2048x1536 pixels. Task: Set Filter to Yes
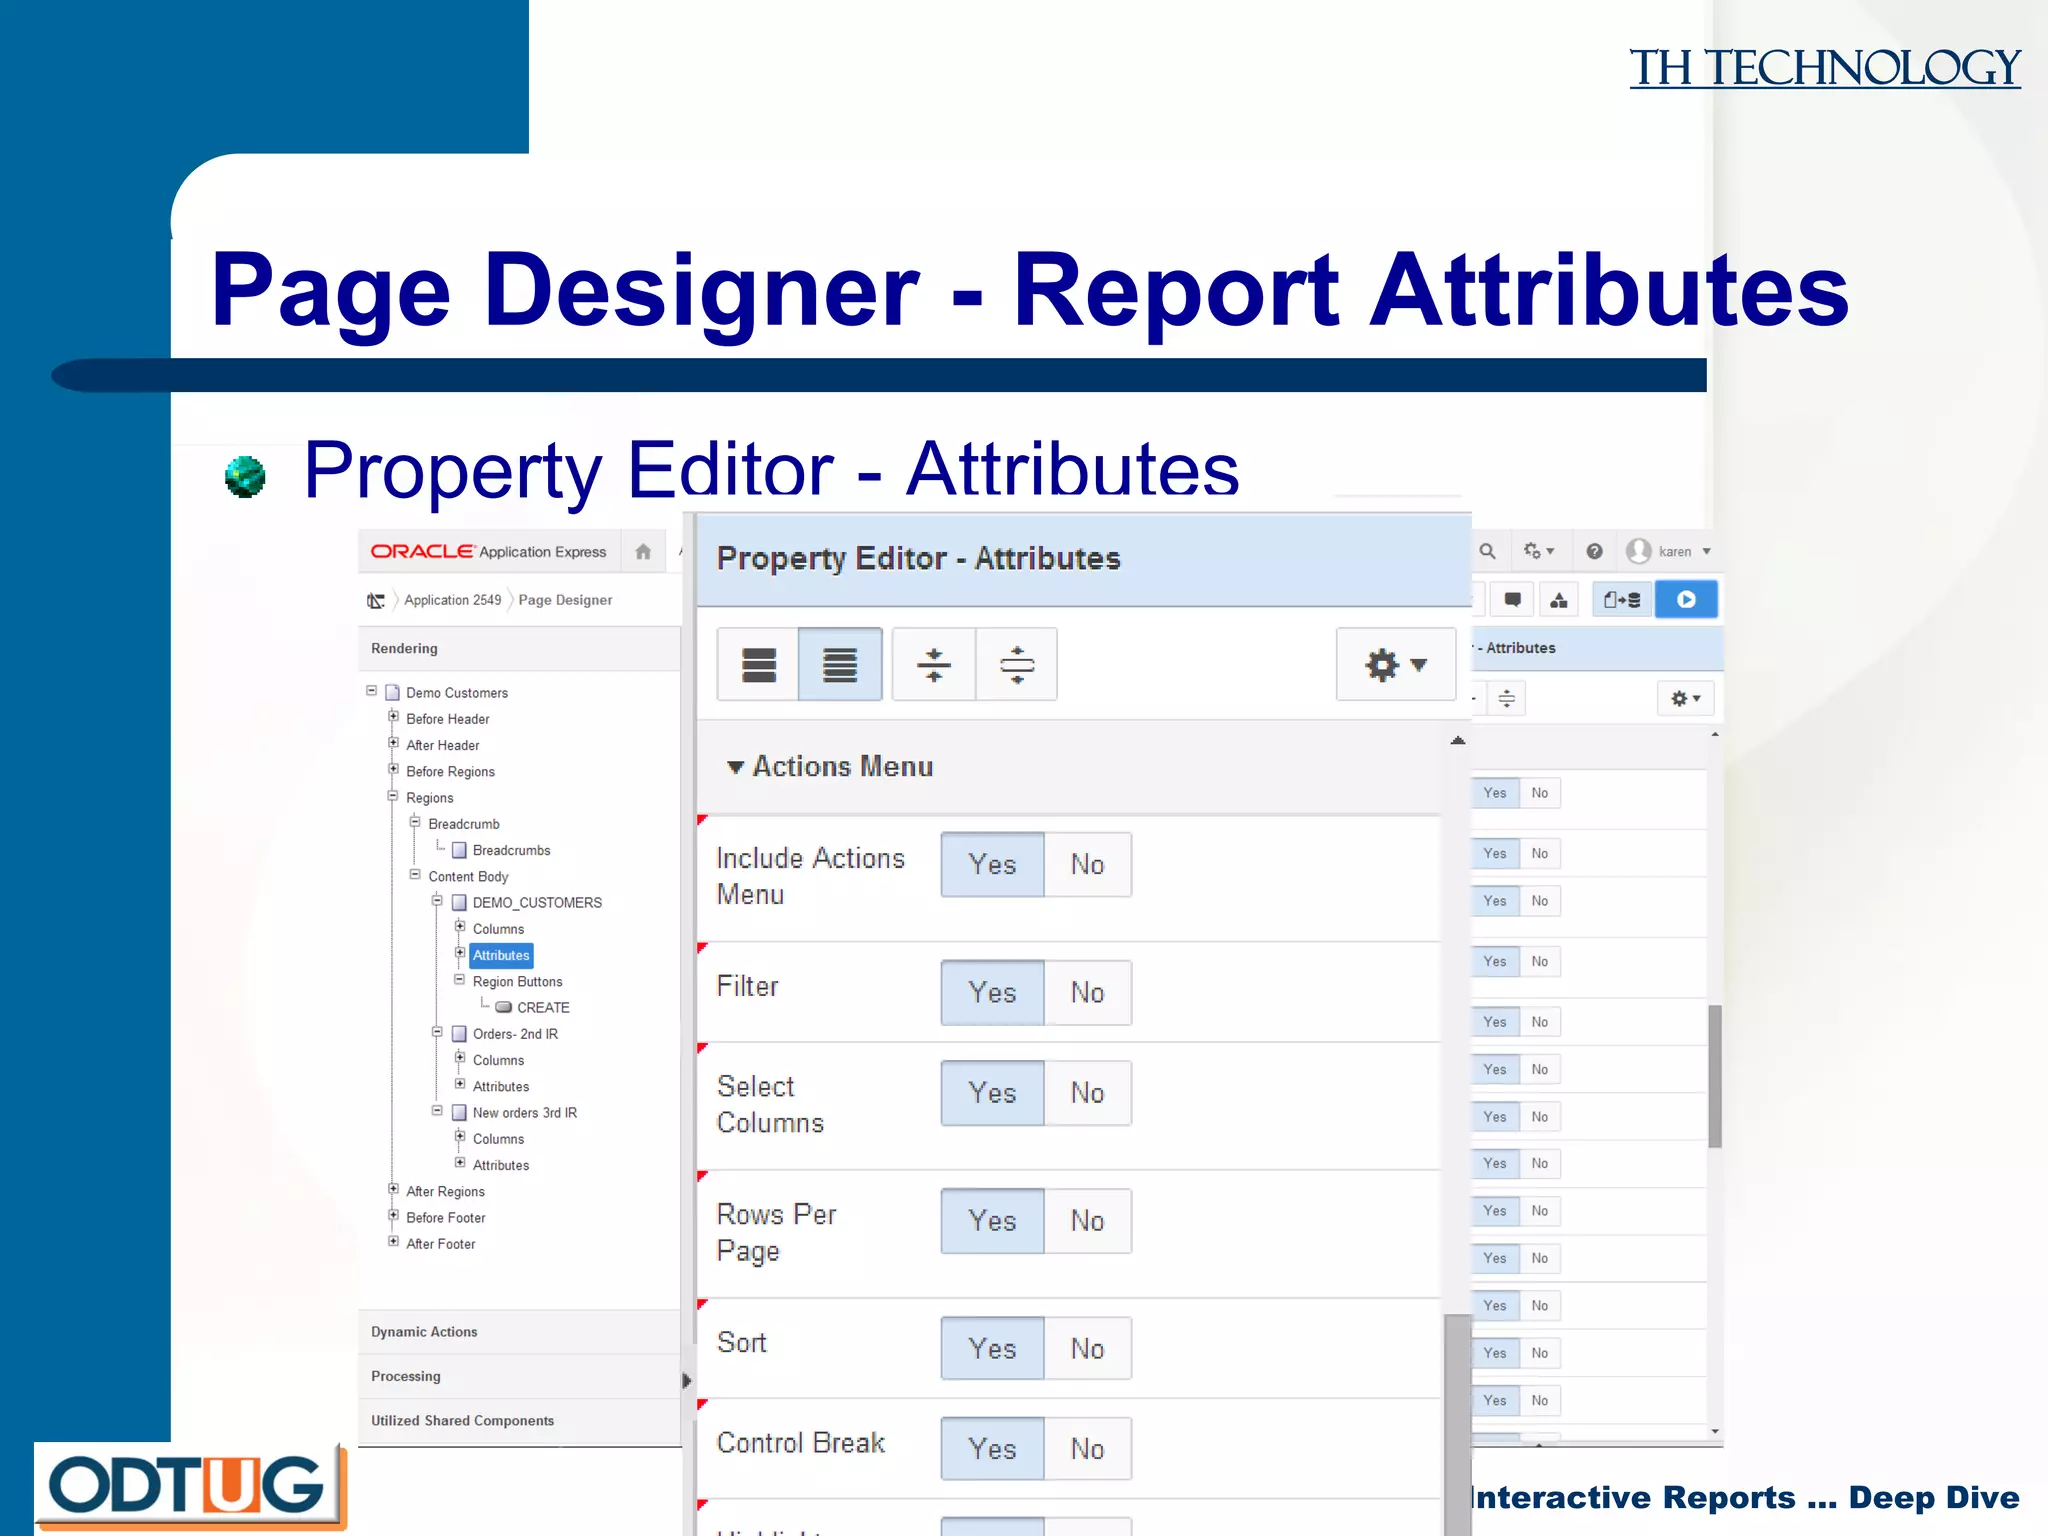coord(992,993)
